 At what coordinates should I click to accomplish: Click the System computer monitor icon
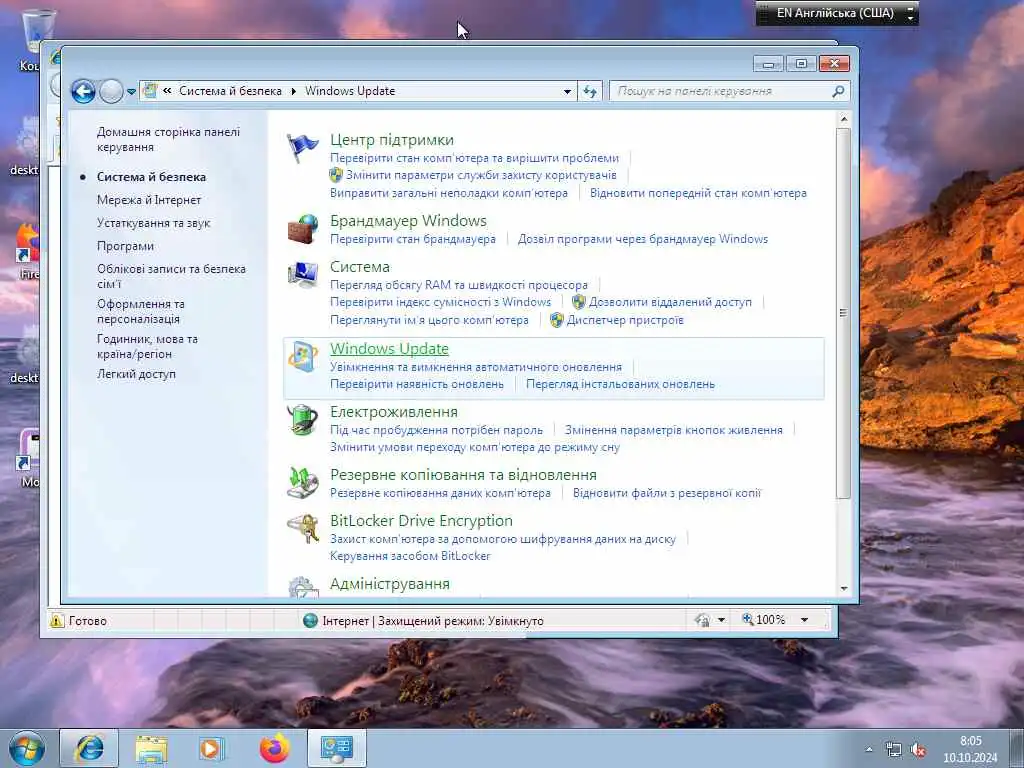click(x=302, y=275)
